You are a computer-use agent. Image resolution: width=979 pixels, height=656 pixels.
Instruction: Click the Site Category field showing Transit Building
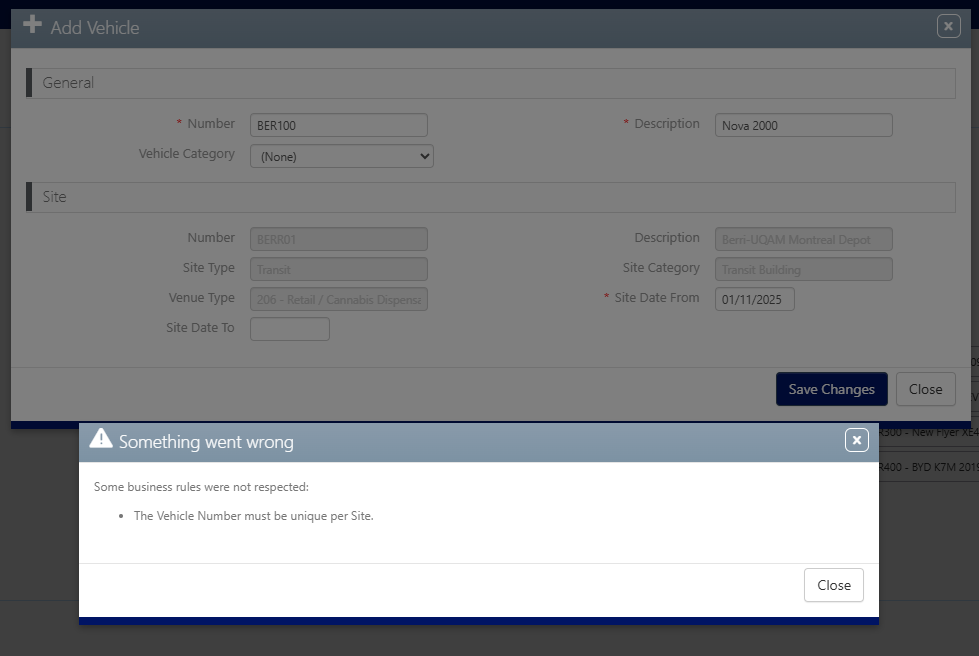[x=803, y=269]
